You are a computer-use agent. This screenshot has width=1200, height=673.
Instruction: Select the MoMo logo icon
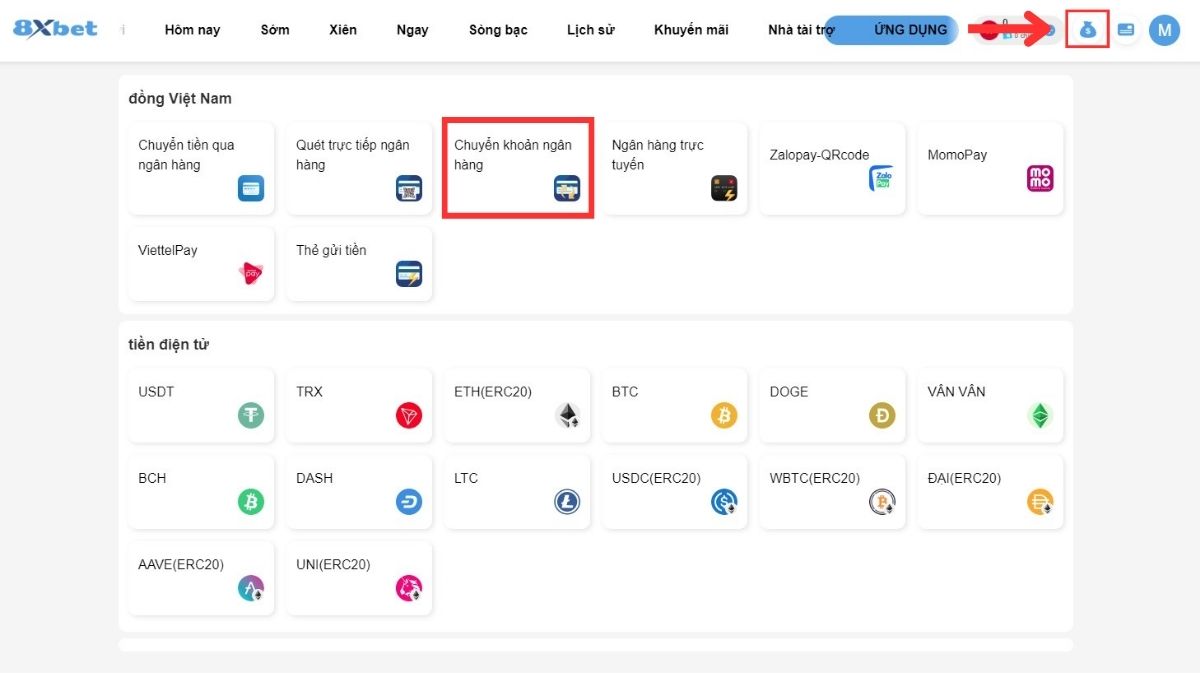(x=1040, y=178)
